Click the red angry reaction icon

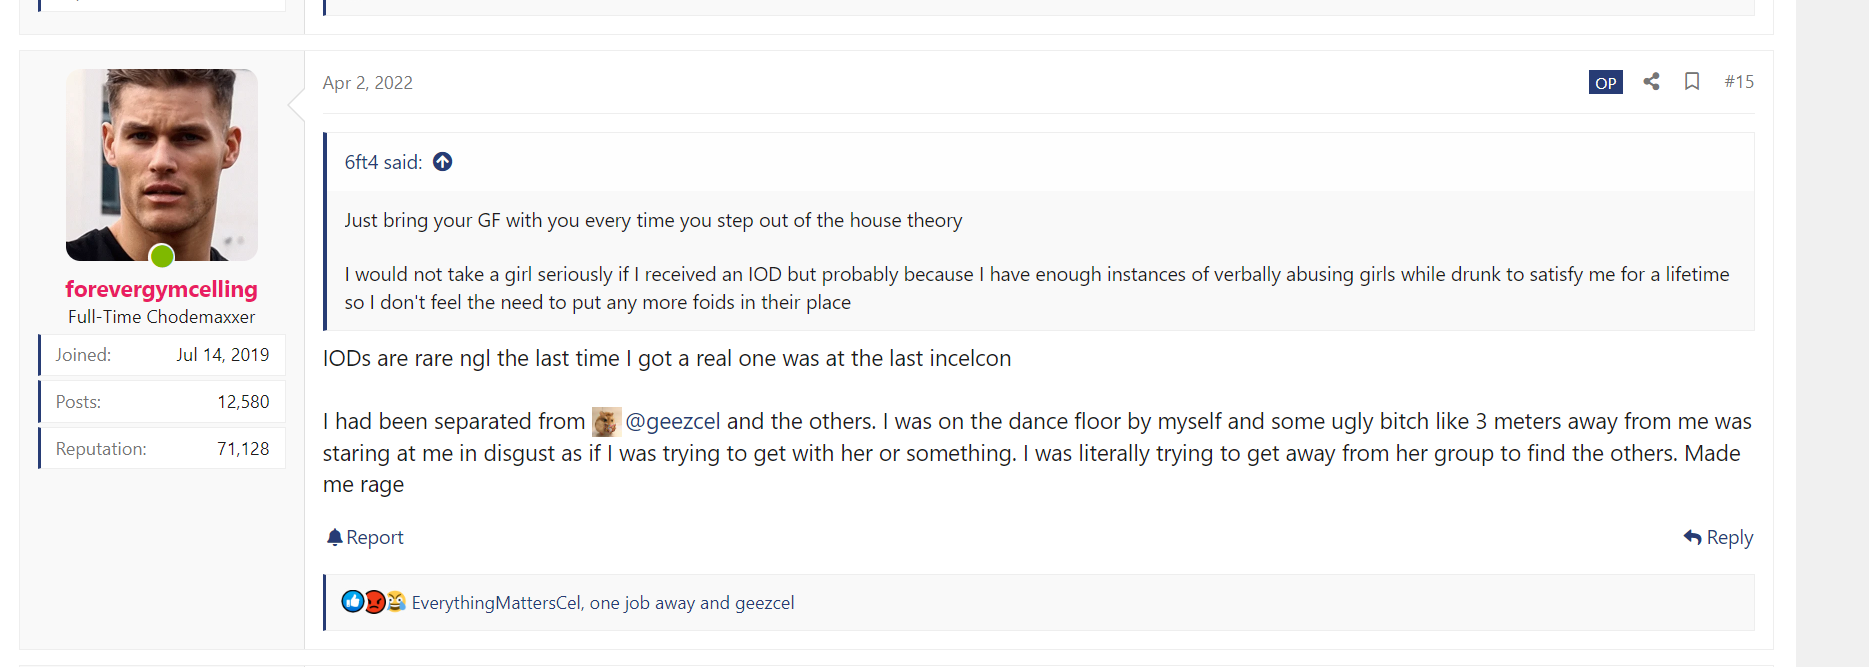pyautogui.click(x=374, y=602)
